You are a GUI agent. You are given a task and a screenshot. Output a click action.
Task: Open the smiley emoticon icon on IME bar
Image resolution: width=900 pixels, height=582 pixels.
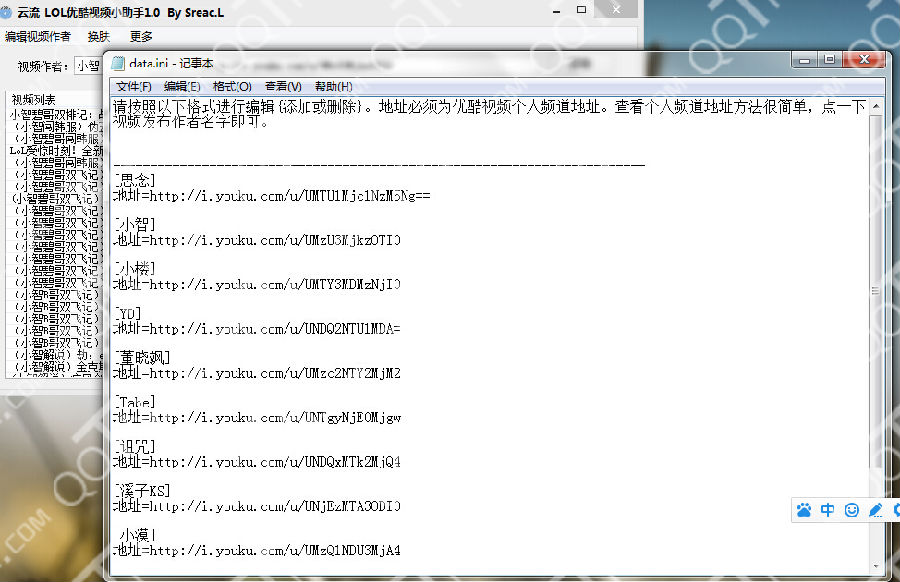[x=852, y=510]
